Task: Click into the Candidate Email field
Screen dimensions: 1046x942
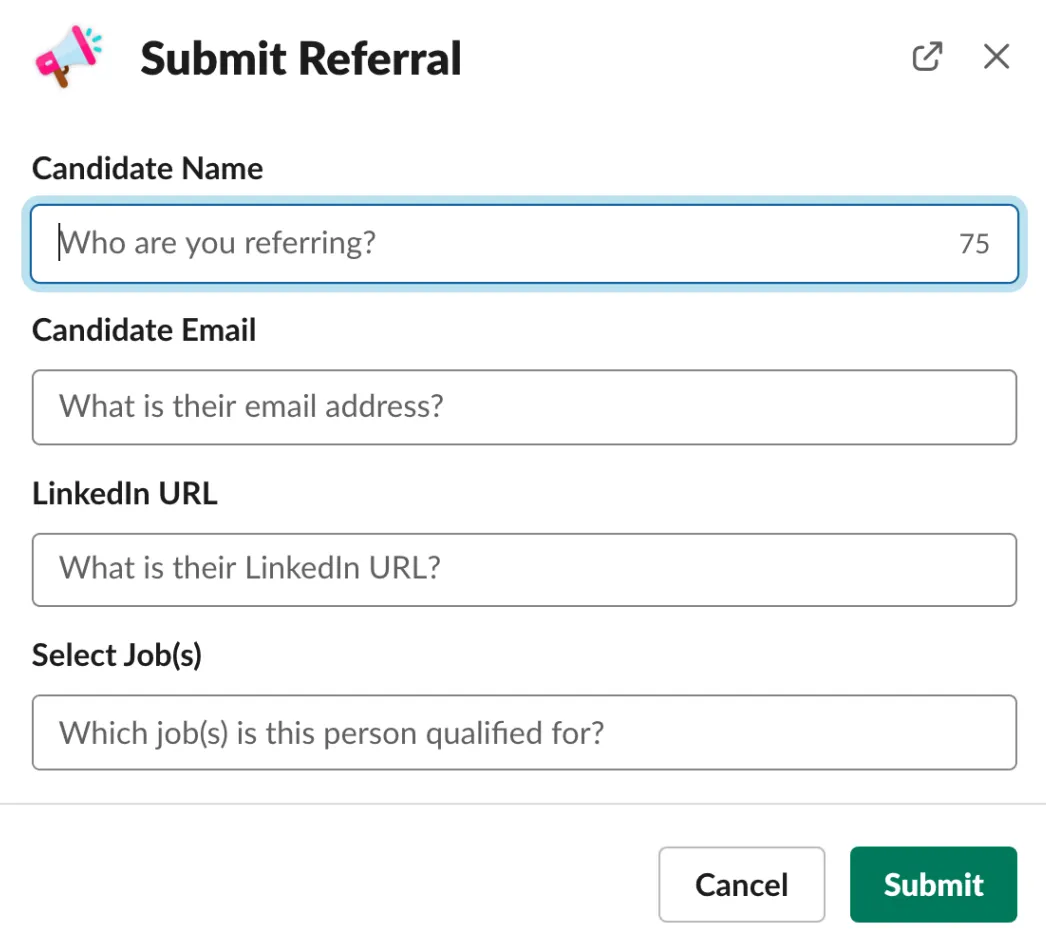Action: tap(524, 407)
